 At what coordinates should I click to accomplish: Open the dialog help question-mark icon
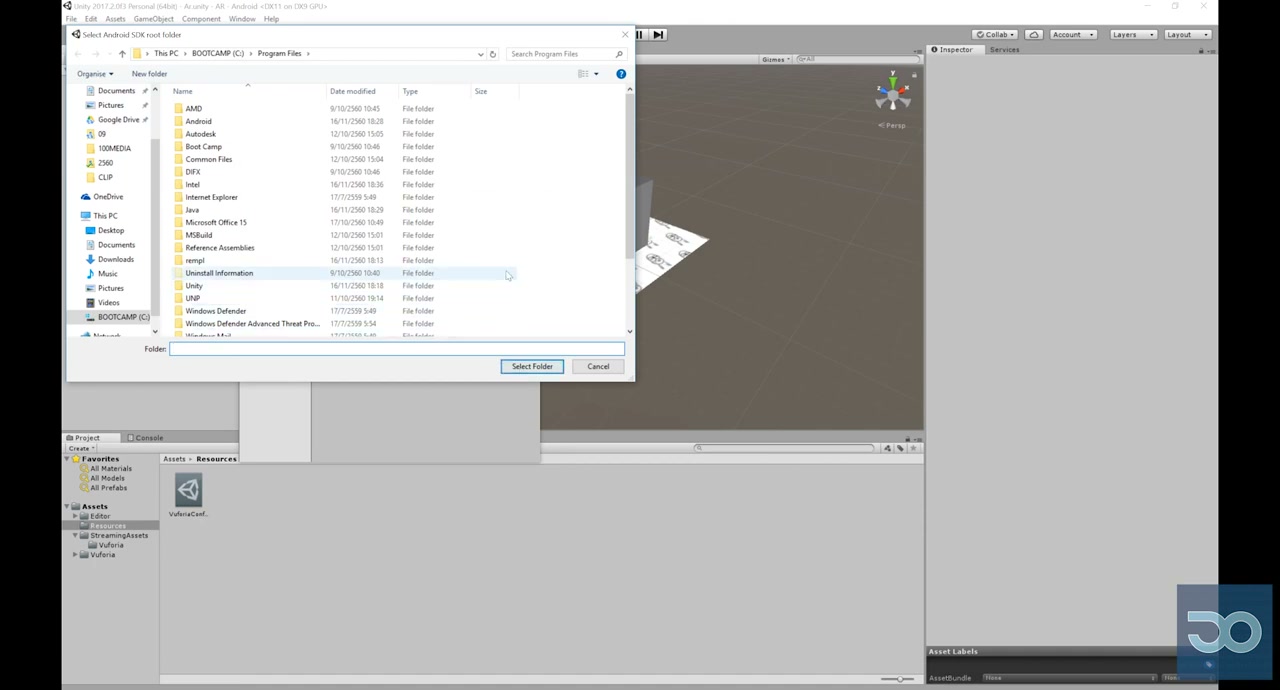point(621,74)
